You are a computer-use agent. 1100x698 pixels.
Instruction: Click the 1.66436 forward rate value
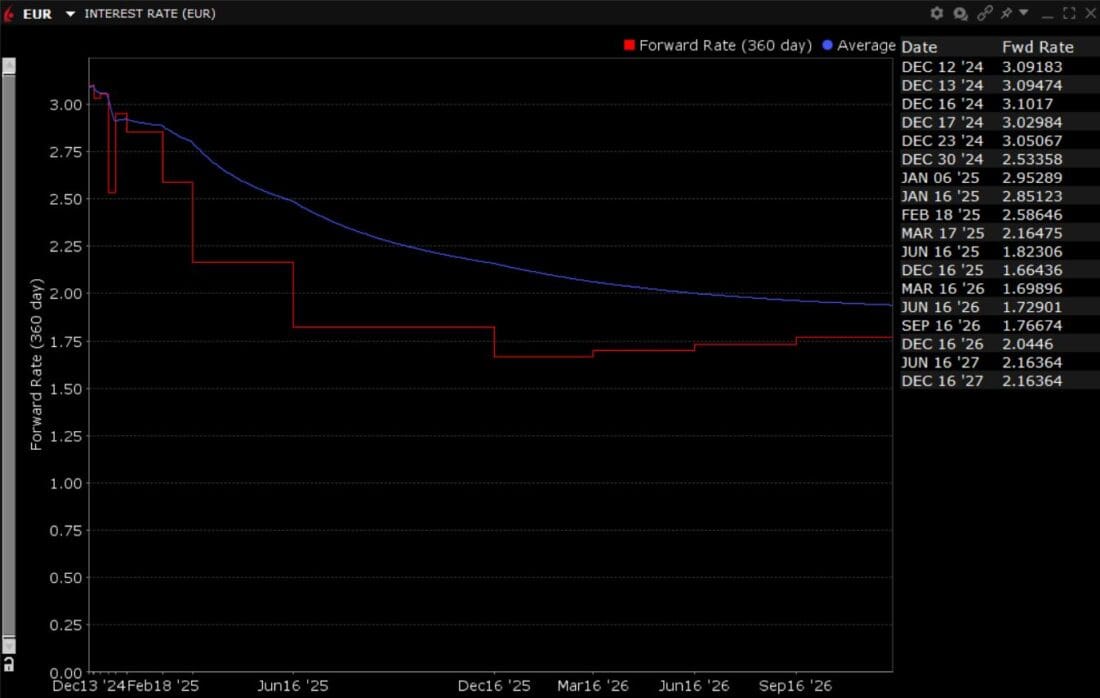click(x=1032, y=270)
